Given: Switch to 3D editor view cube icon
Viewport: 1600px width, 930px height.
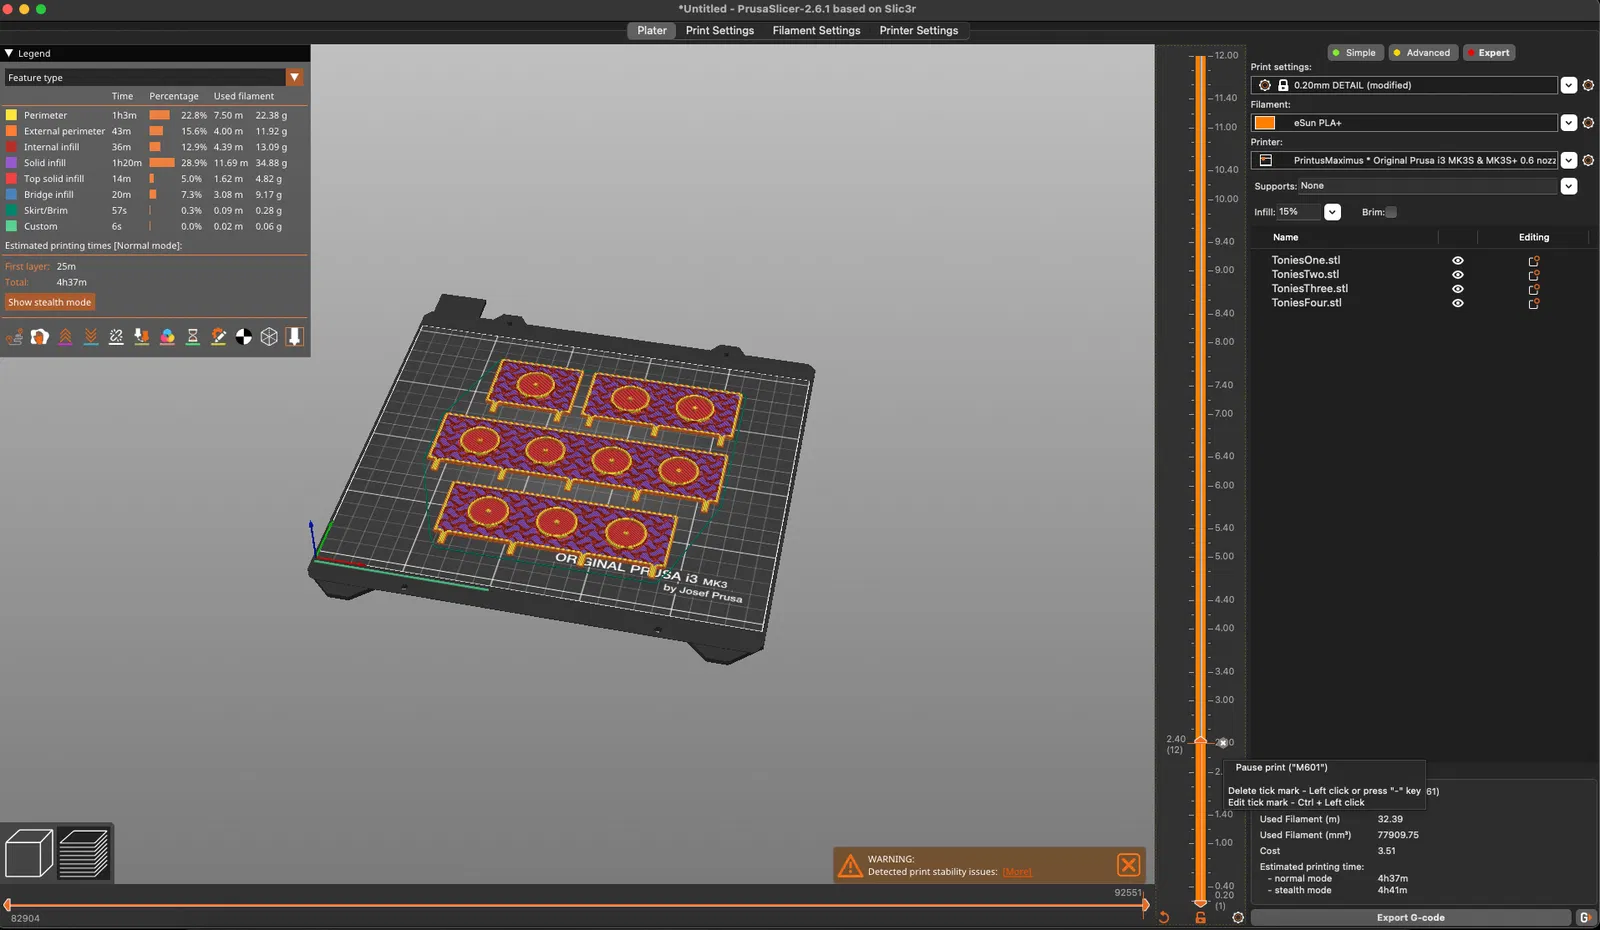Looking at the screenshot, I should click(29, 853).
